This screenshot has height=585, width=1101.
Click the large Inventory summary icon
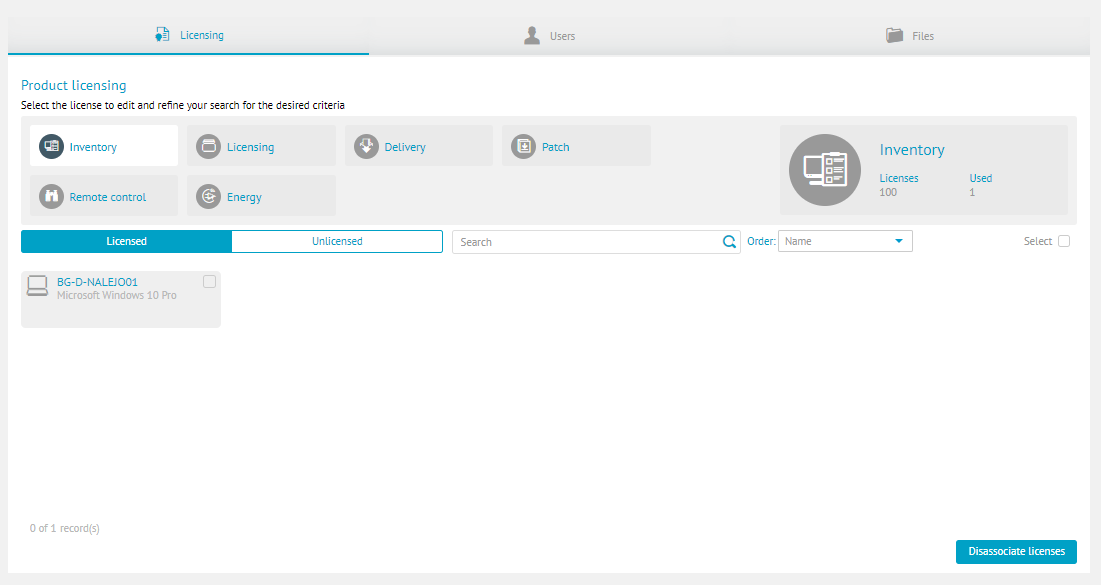click(825, 170)
